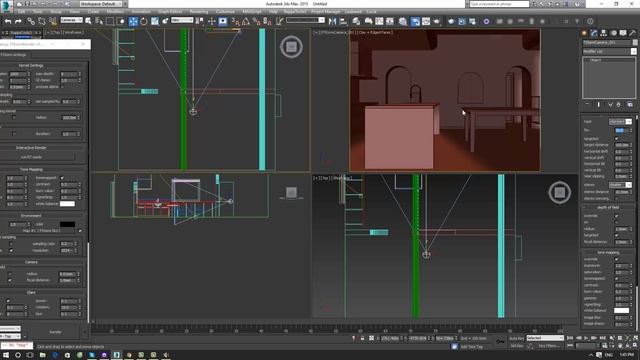Activate the Select and Scale tool
Screen dimensions: 640x360
(155, 21)
